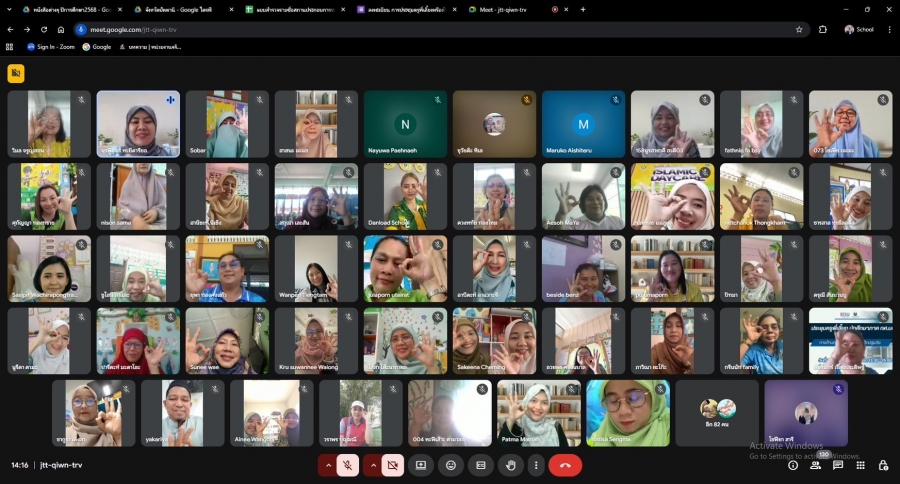Toggle closed captions button

(481, 465)
